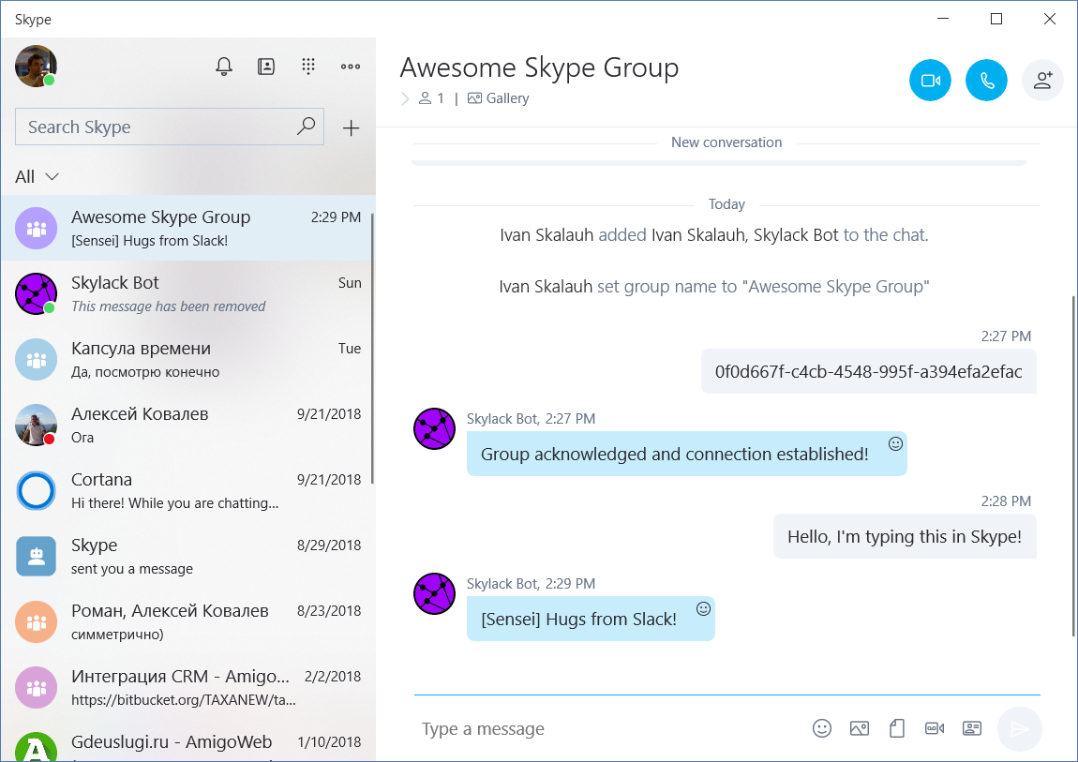Open the Skype bot conversation
1078x762 pixels.
[188, 556]
